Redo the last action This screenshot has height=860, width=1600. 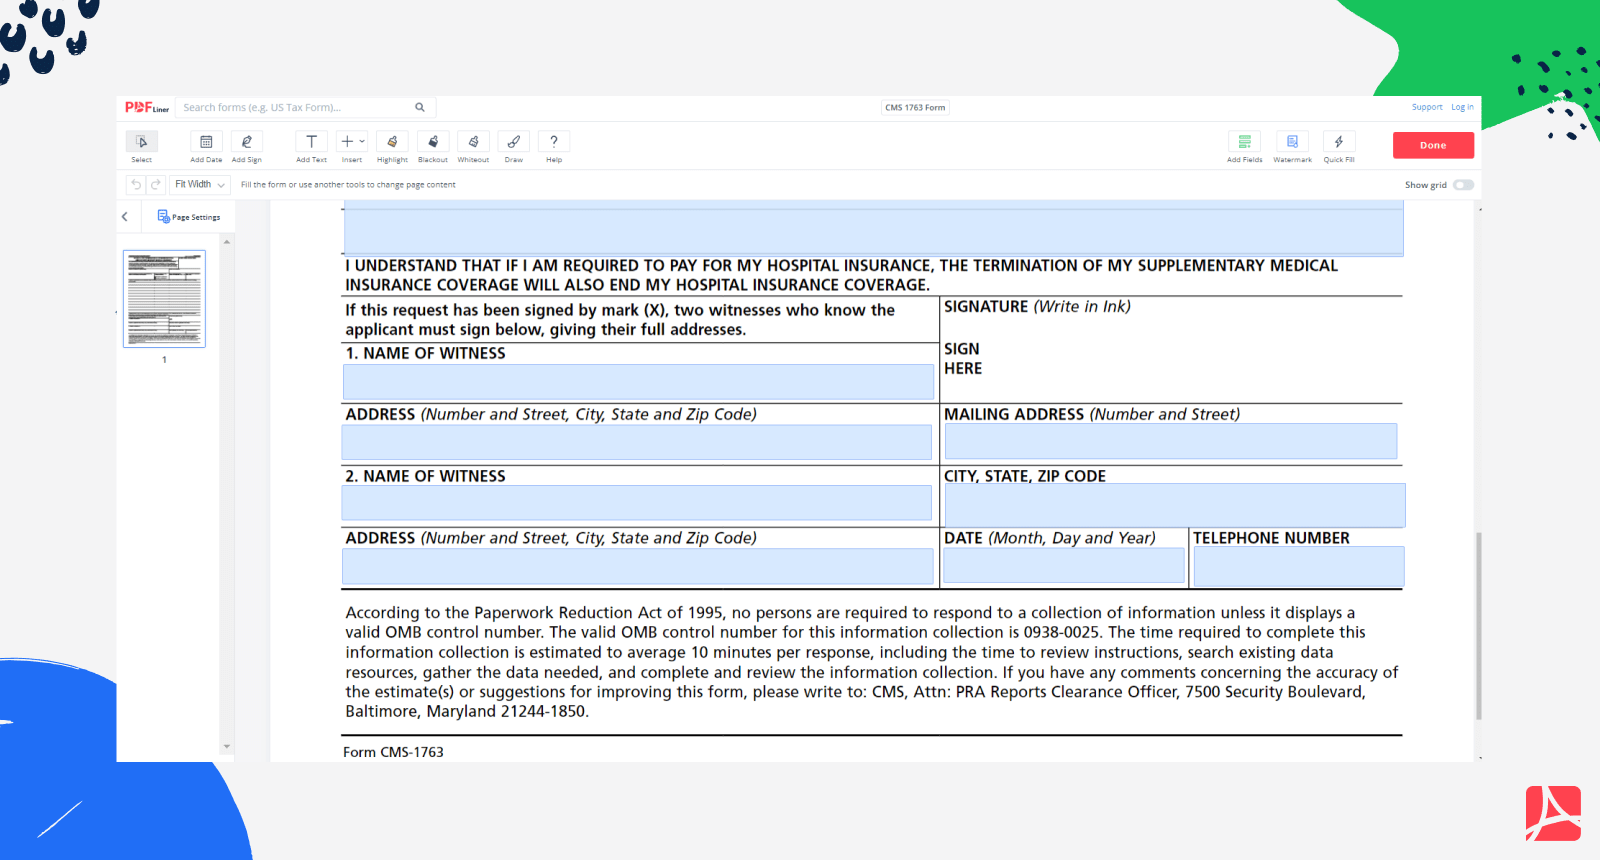(x=156, y=185)
